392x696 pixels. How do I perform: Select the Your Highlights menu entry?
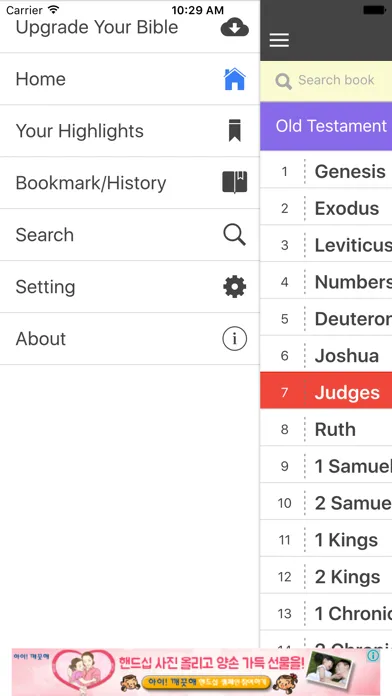coord(130,130)
